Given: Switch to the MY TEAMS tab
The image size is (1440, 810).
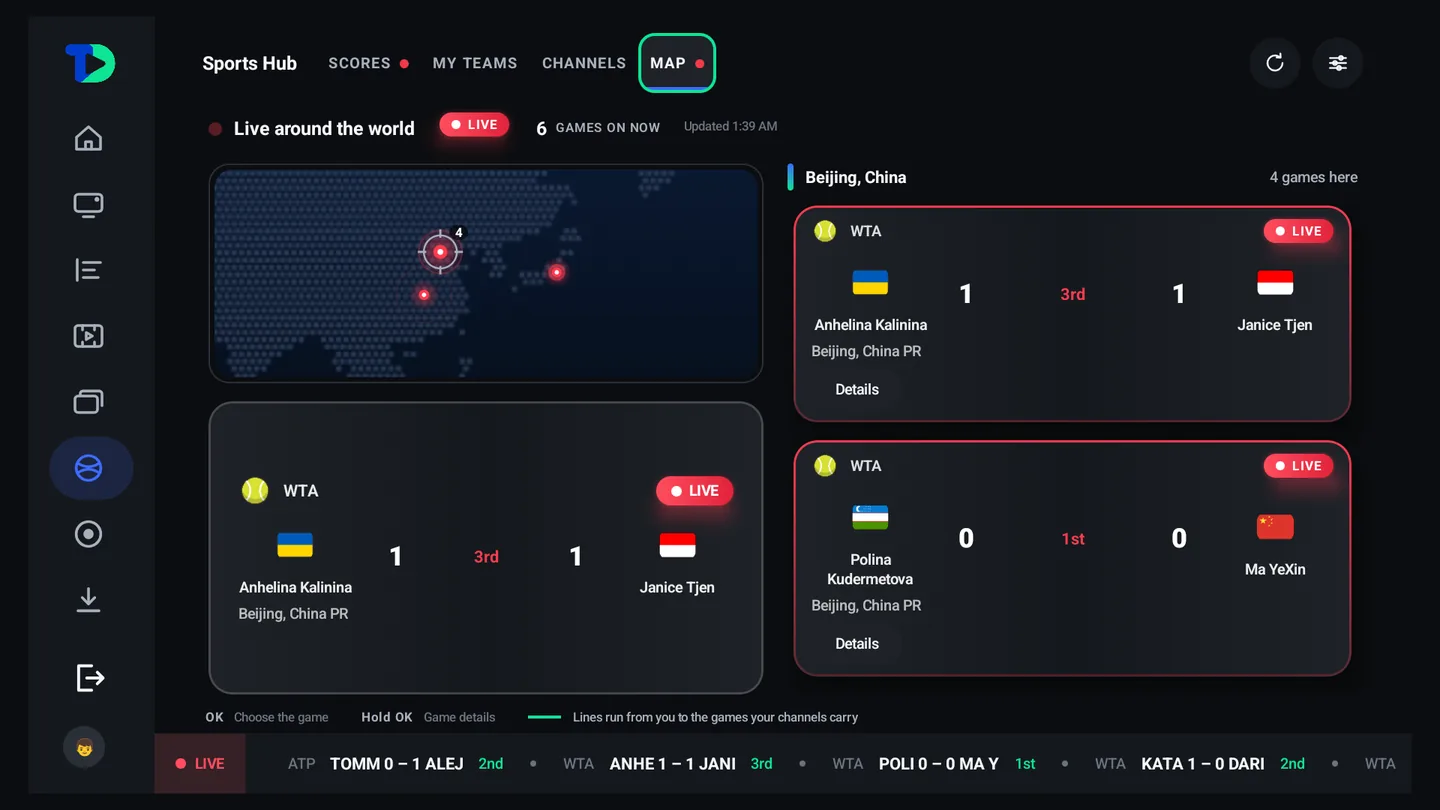Looking at the screenshot, I should click(475, 63).
